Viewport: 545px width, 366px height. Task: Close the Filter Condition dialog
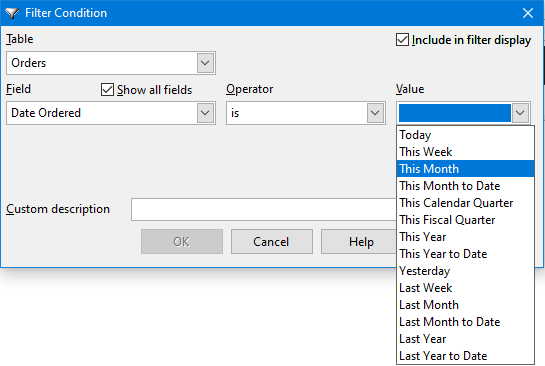(x=528, y=13)
